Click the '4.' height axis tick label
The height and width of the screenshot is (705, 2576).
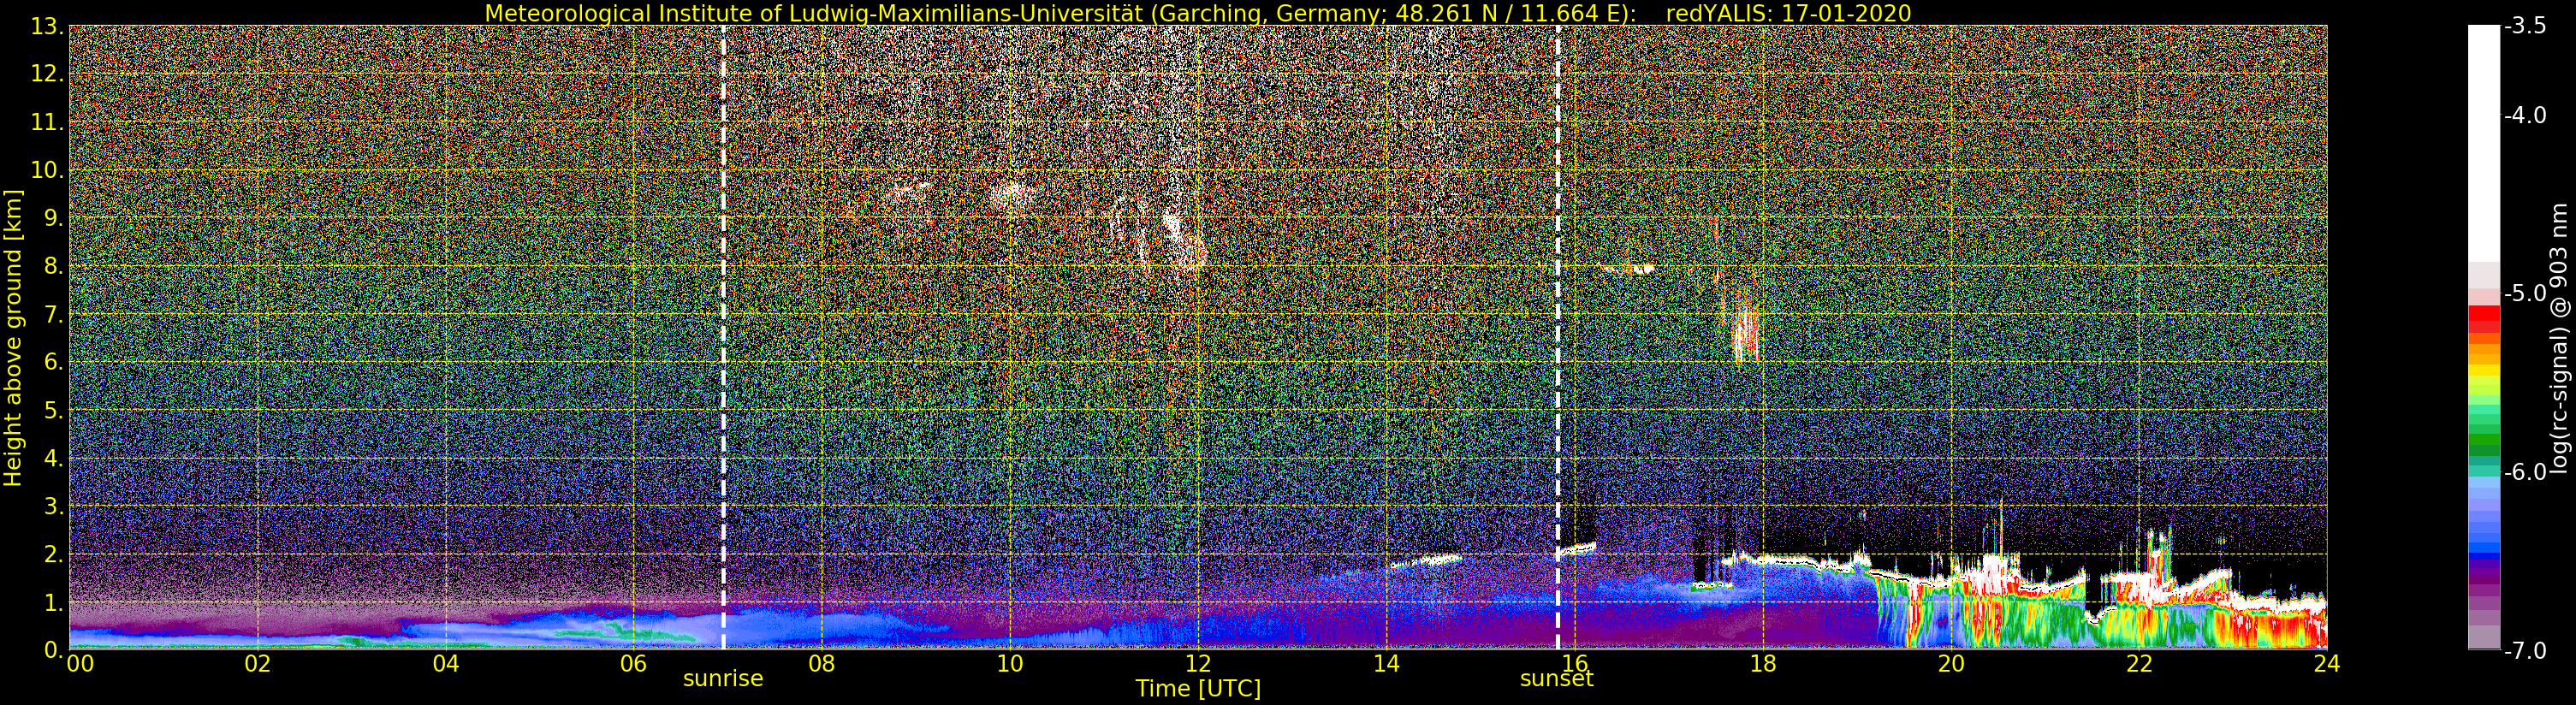click(x=54, y=458)
